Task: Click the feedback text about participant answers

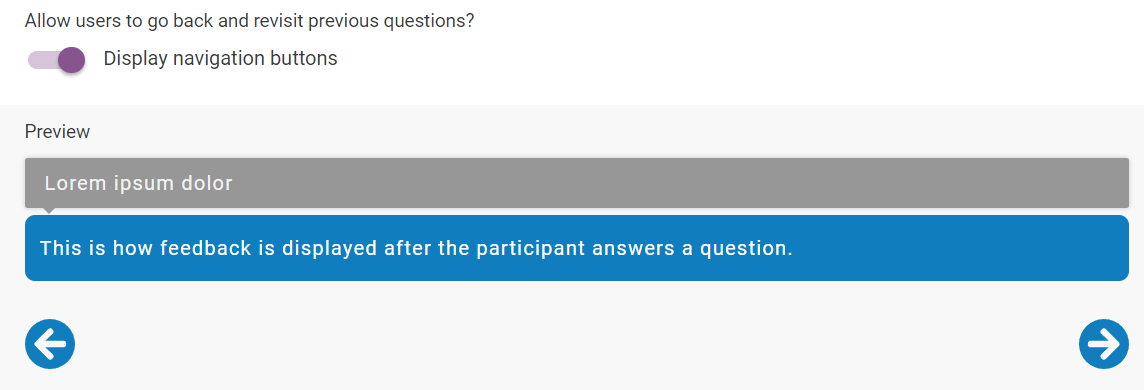Action: point(416,249)
